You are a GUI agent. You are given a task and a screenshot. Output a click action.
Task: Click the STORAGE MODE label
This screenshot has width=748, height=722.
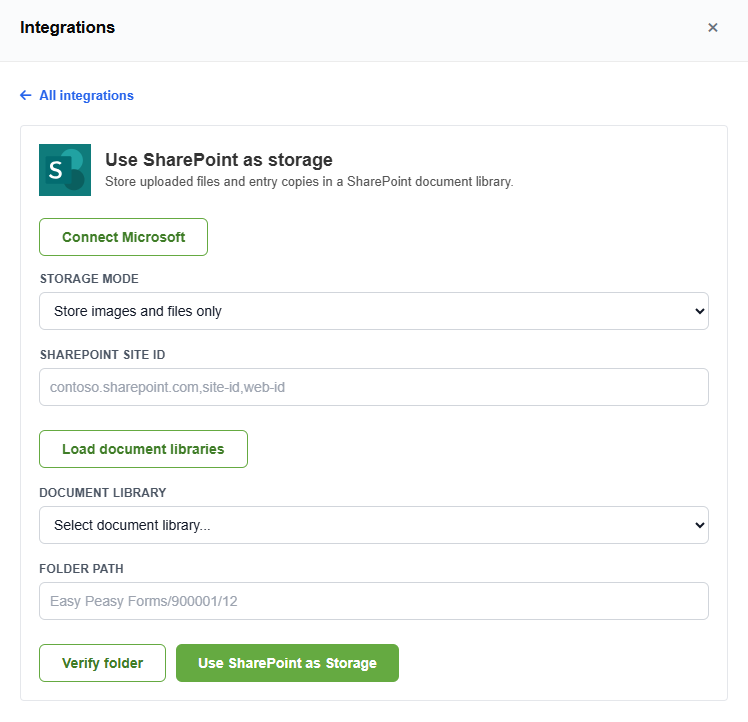point(89,279)
